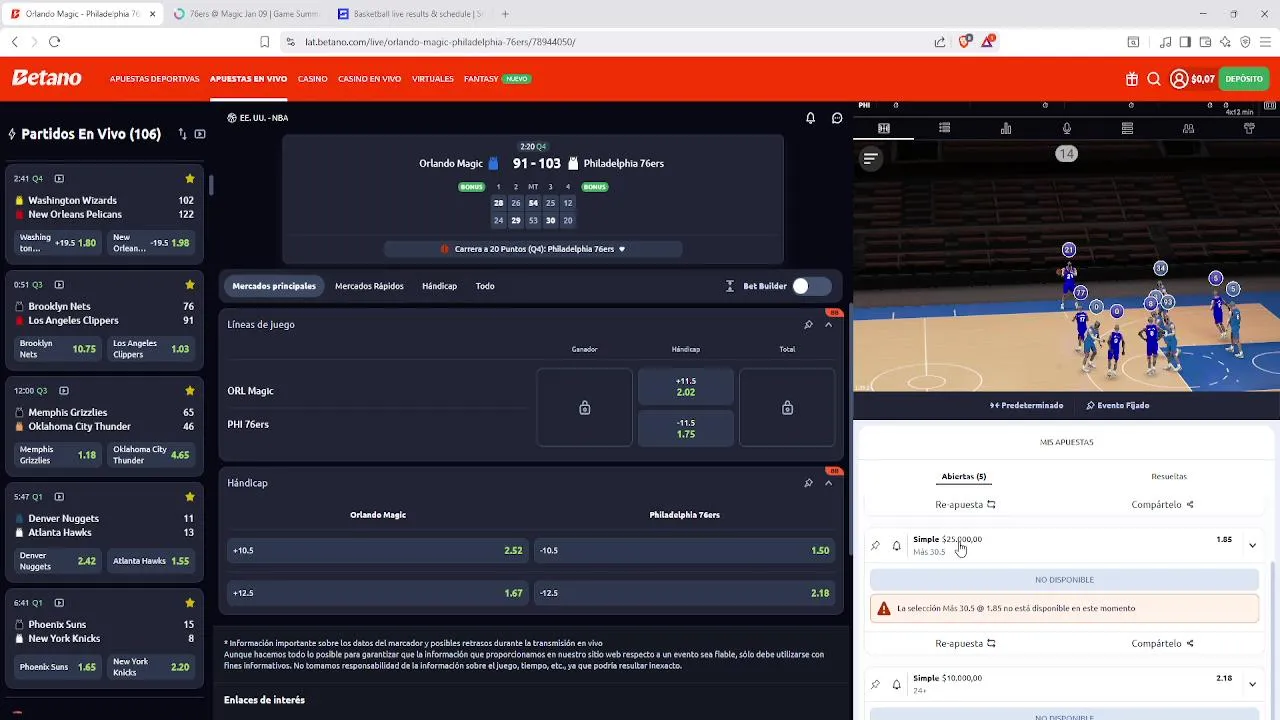
Task: Switch to the Todo markets tab
Action: pos(485,286)
